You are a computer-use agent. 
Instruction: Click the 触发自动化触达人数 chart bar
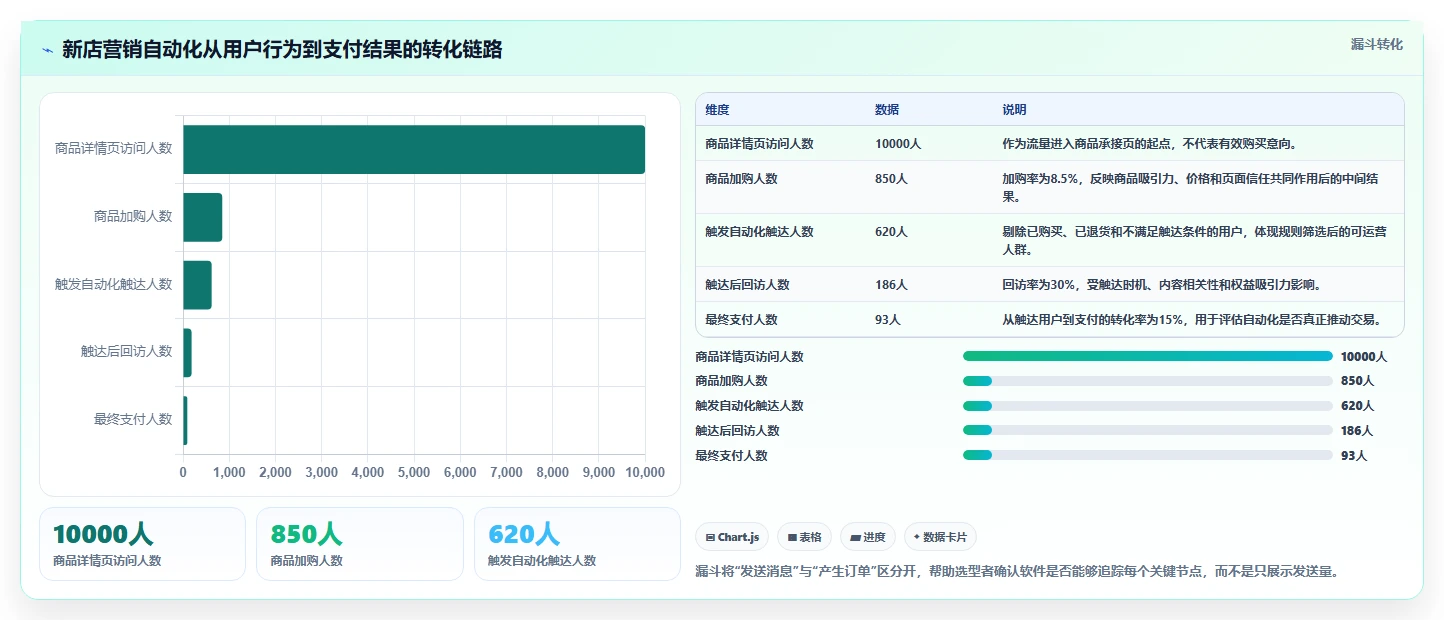pos(197,284)
